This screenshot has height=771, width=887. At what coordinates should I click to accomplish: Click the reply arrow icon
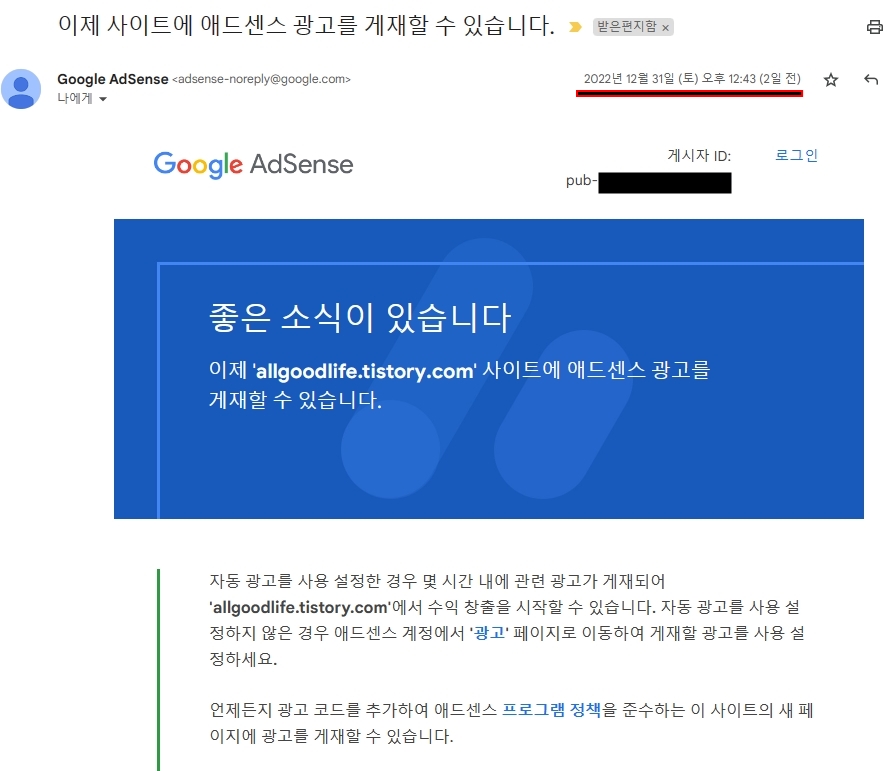[871, 80]
